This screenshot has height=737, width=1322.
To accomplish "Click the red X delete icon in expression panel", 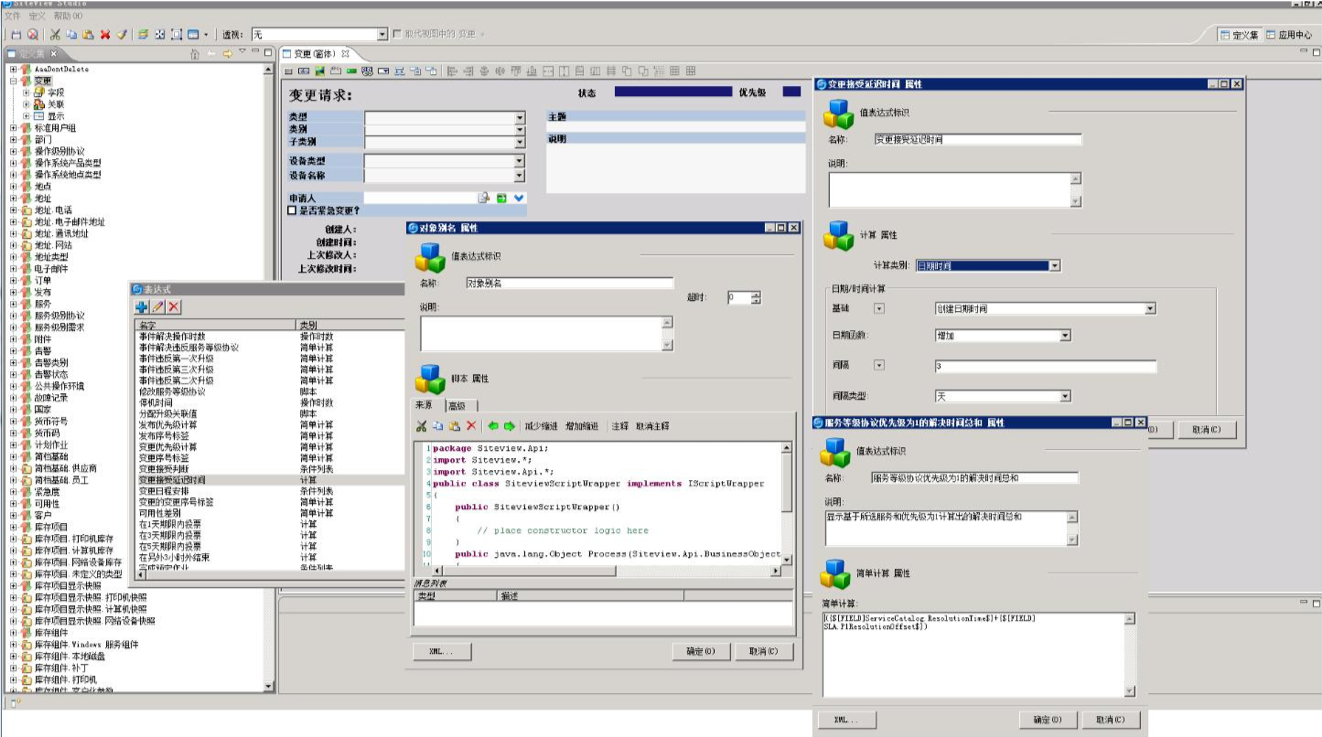I will coord(174,306).
